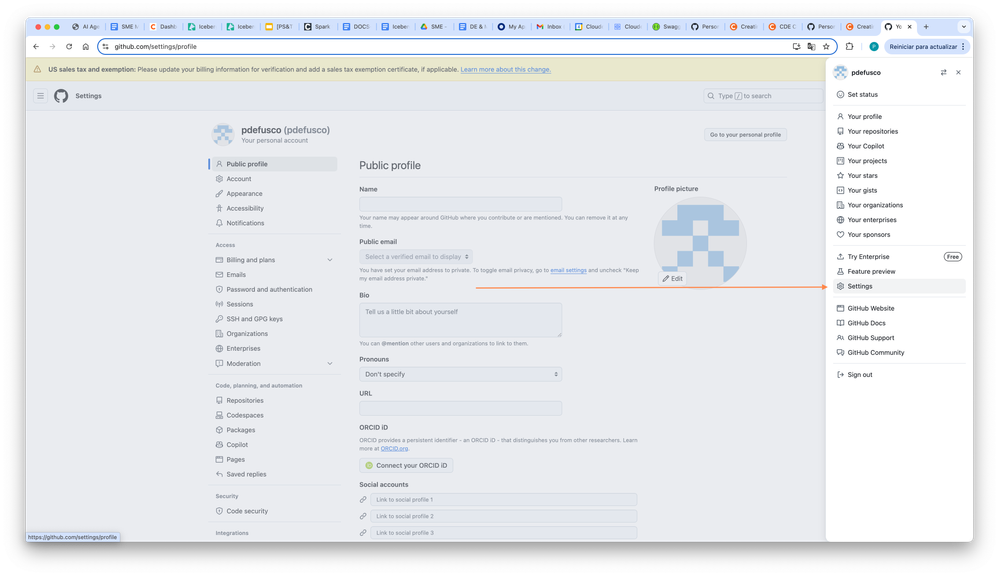Click Connect your ORCID iD button
The image size is (999, 576).
[406, 466]
